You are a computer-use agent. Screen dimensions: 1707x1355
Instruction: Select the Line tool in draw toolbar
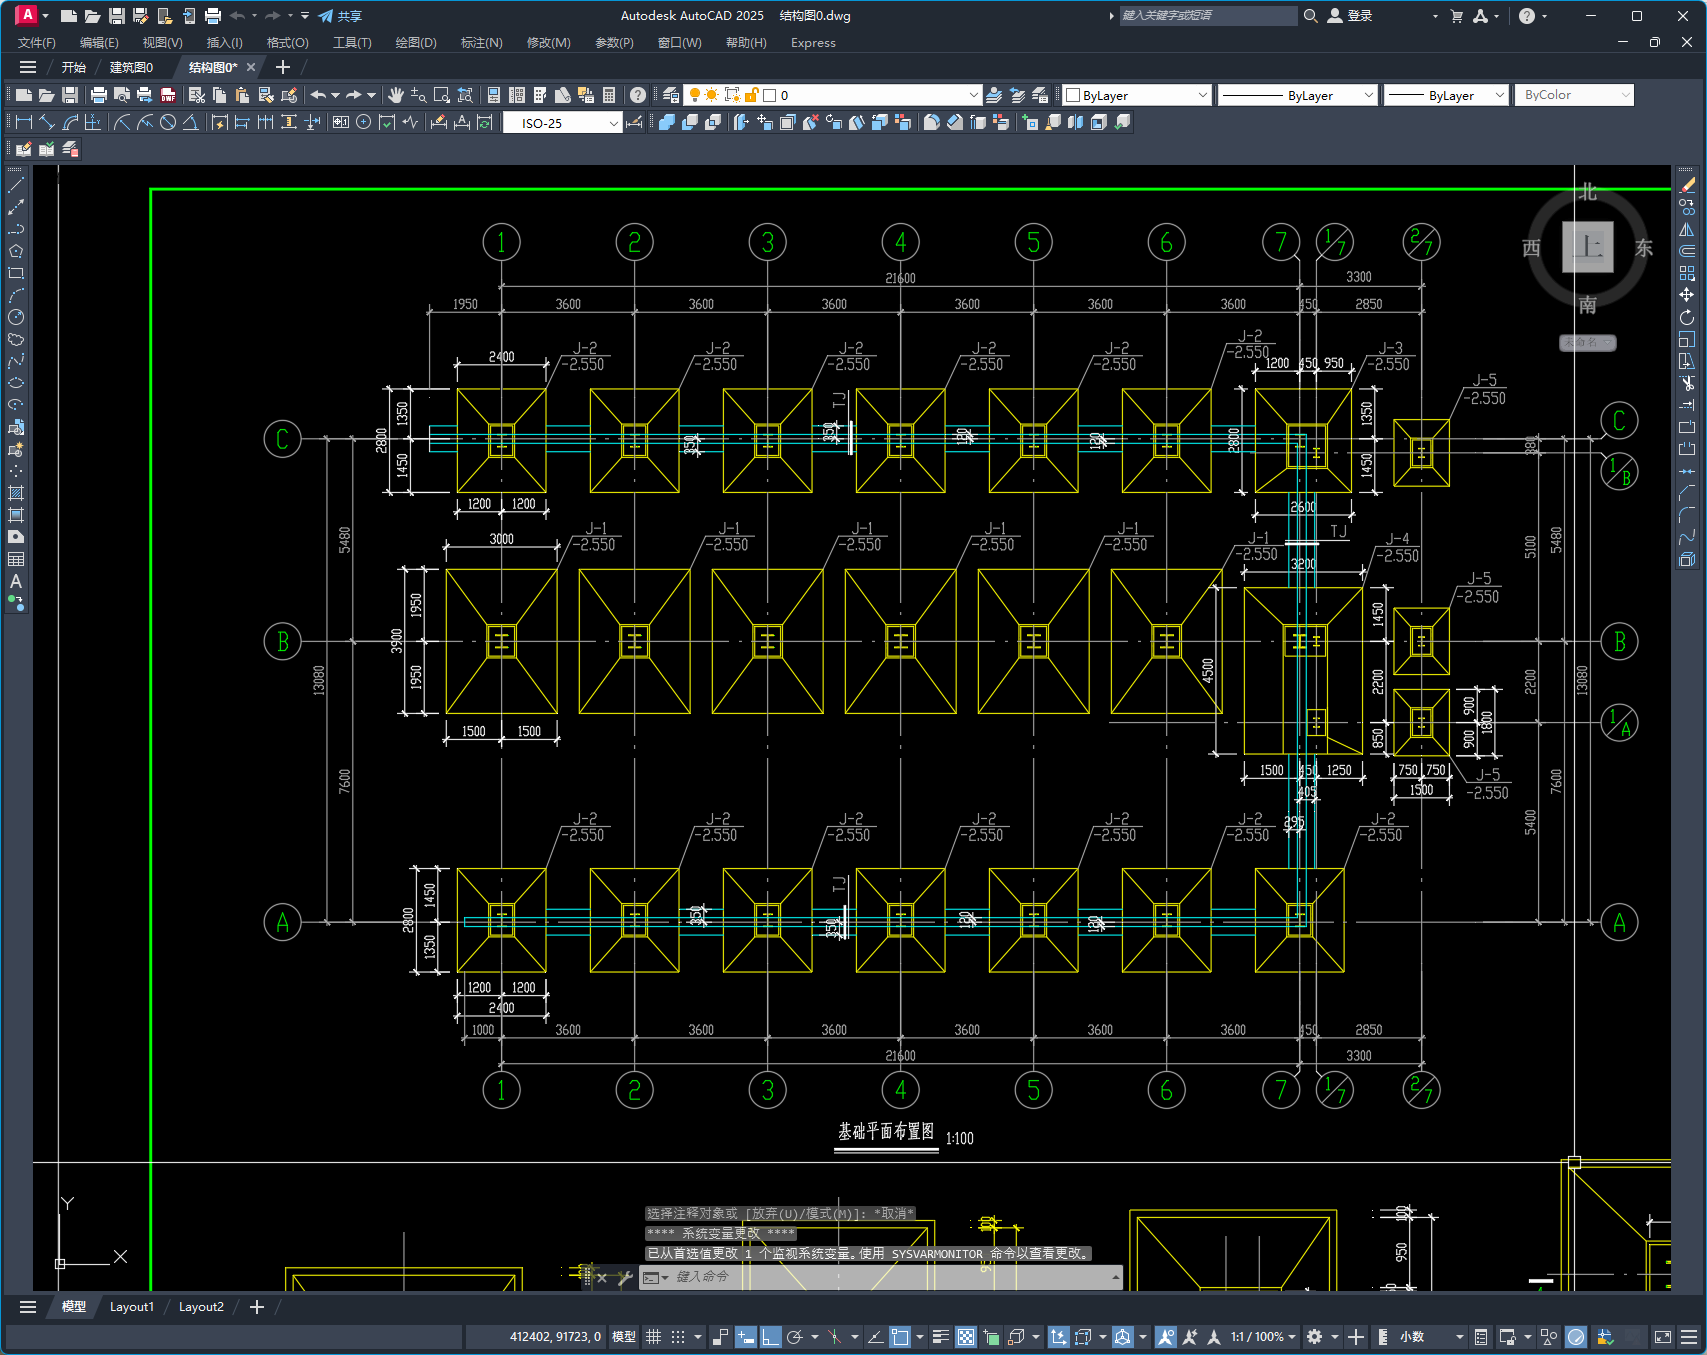coord(16,185)
